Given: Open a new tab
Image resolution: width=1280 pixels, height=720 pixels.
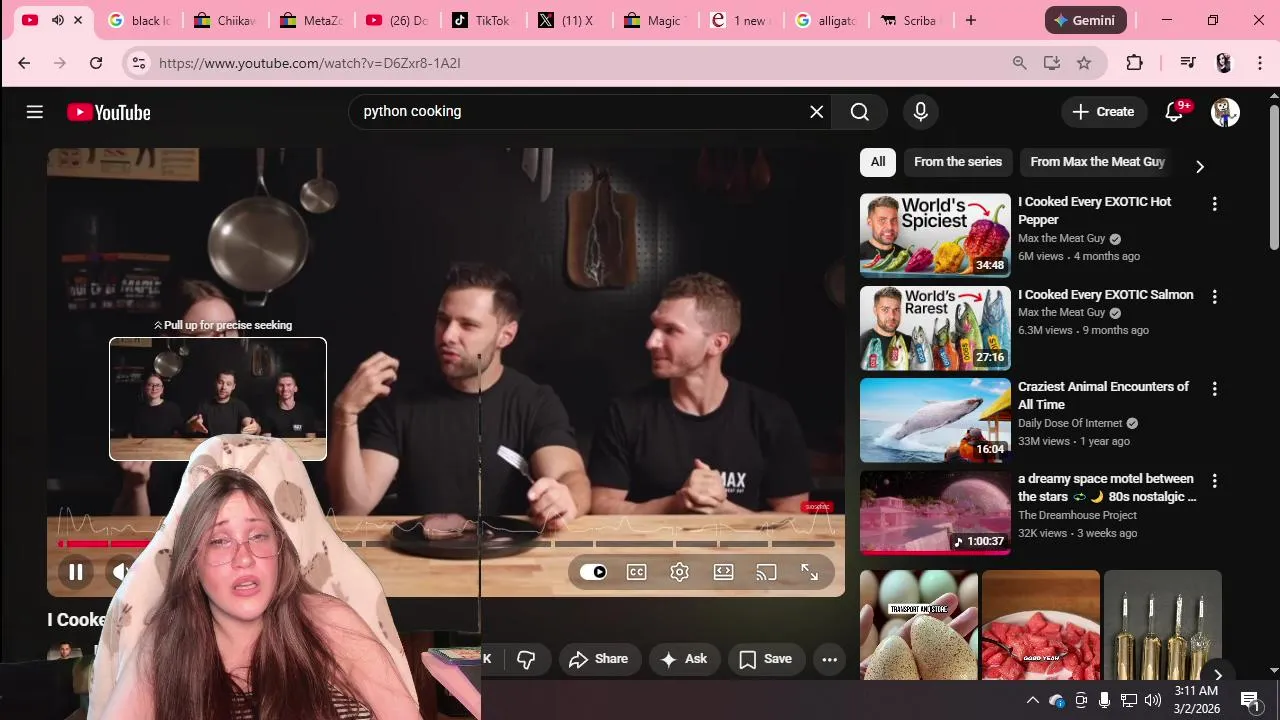Looking at the screenshot, I should (970, 20).
